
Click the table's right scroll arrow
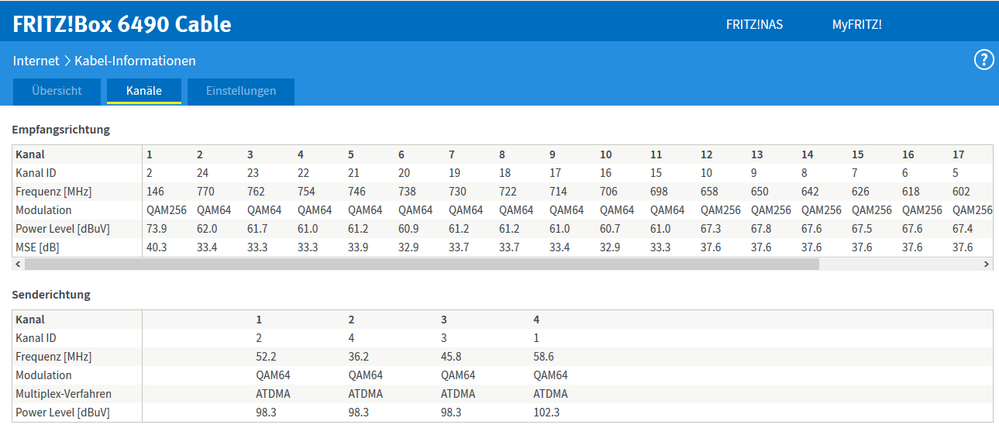click(986, 264)
